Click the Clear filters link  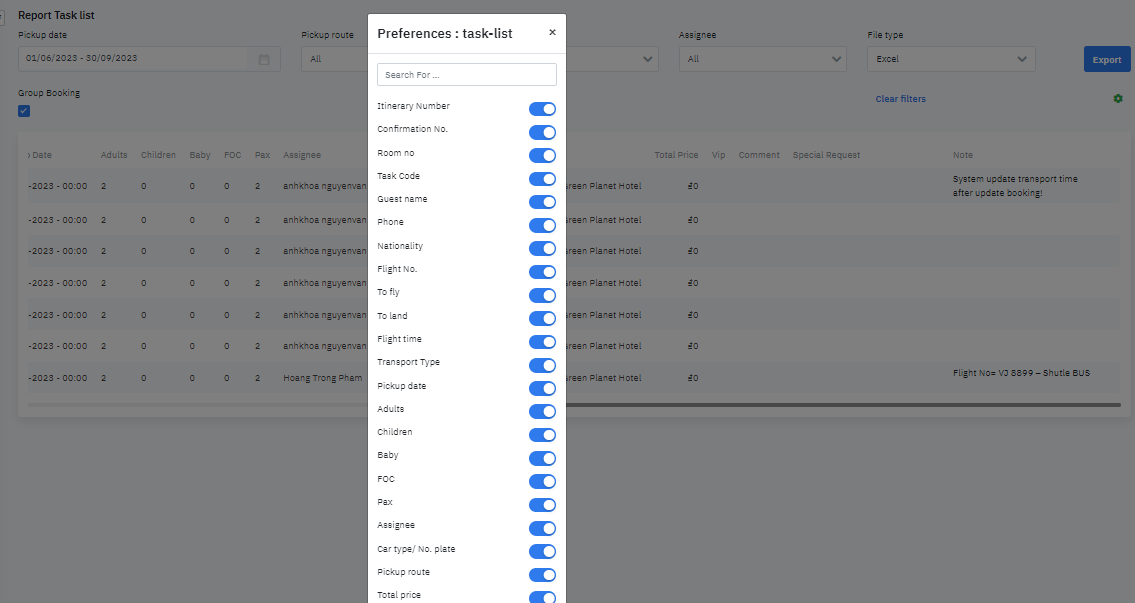pyautogui.click(x=900, y=99)
